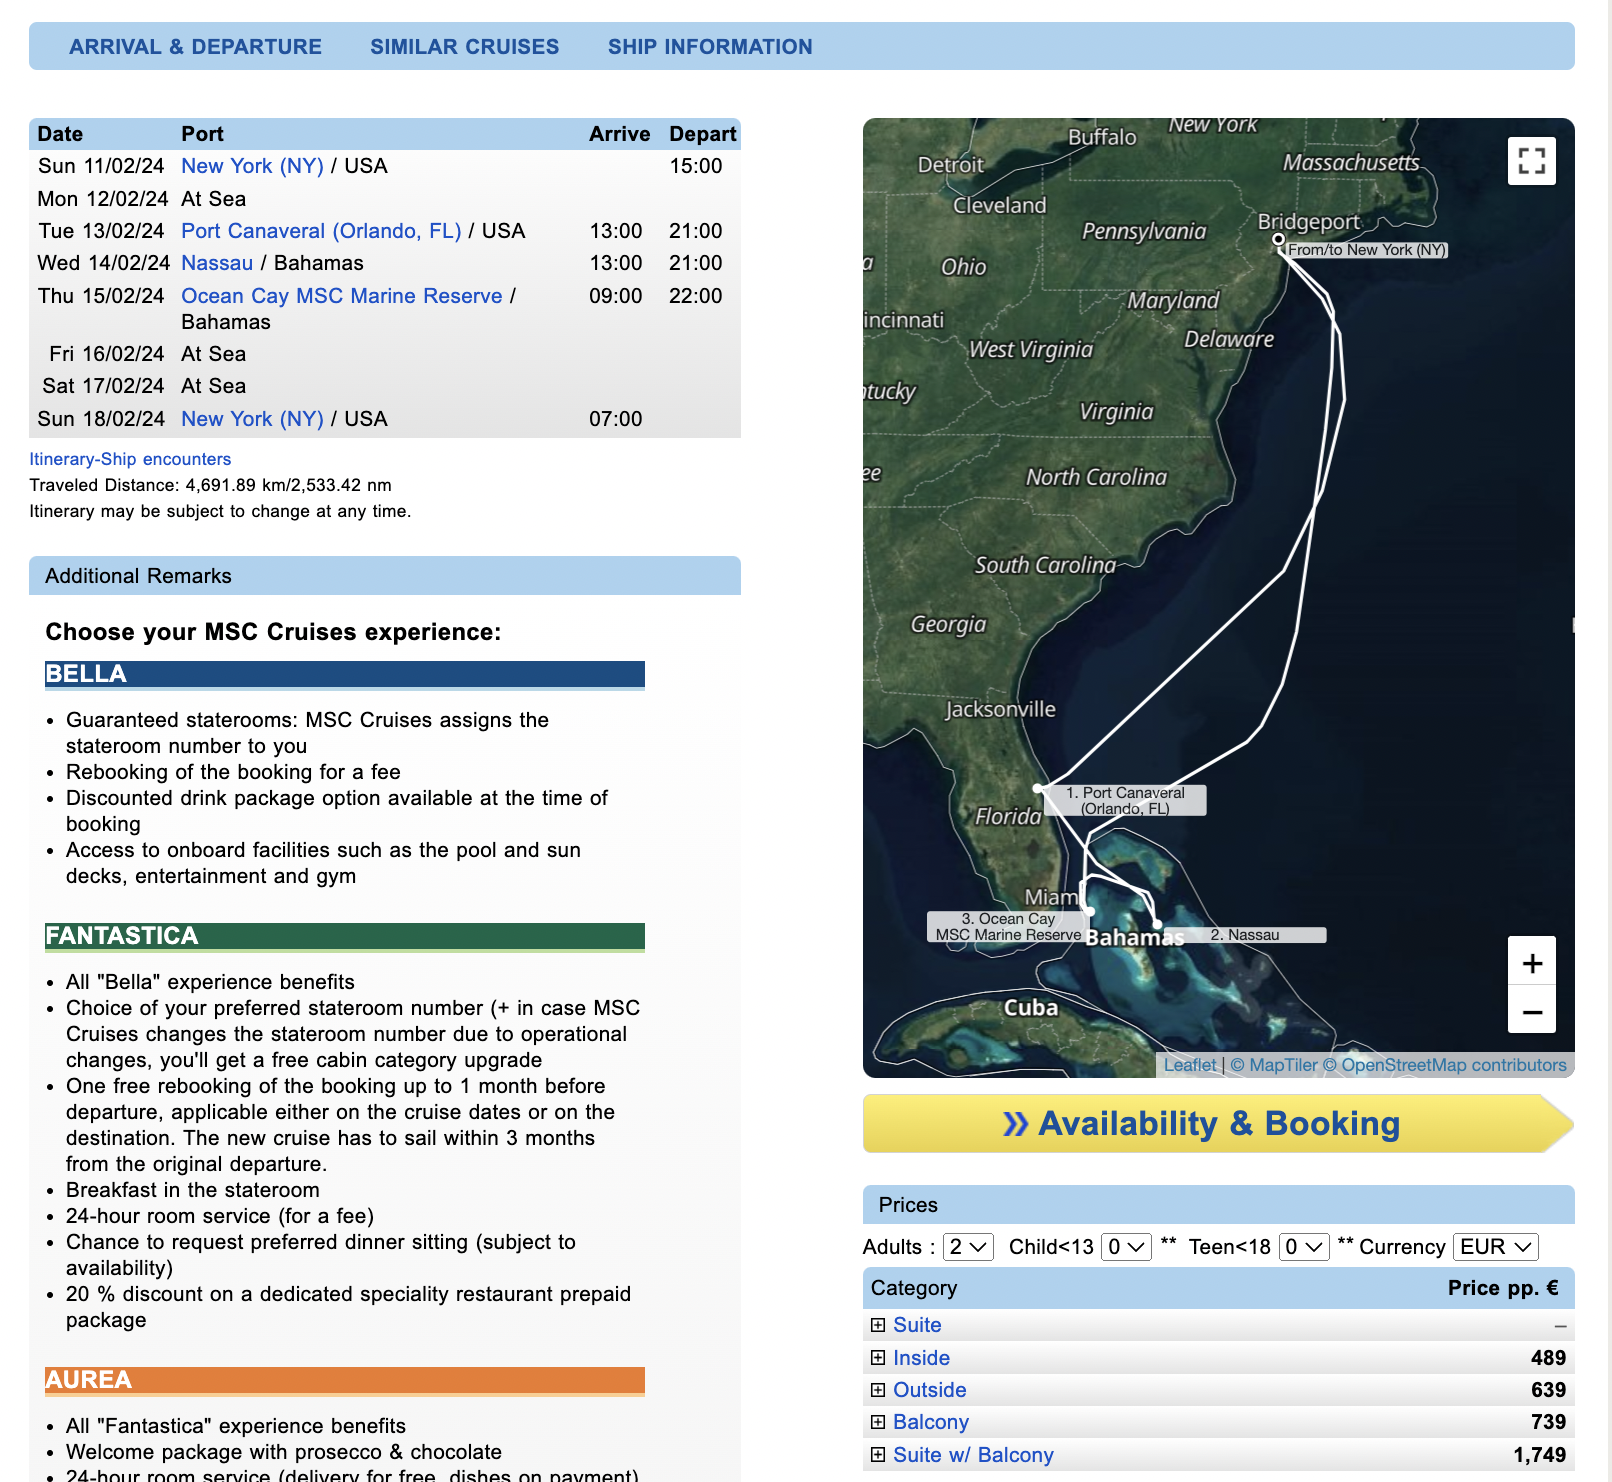Click the Nassau map label

[x=1245, y=935]
